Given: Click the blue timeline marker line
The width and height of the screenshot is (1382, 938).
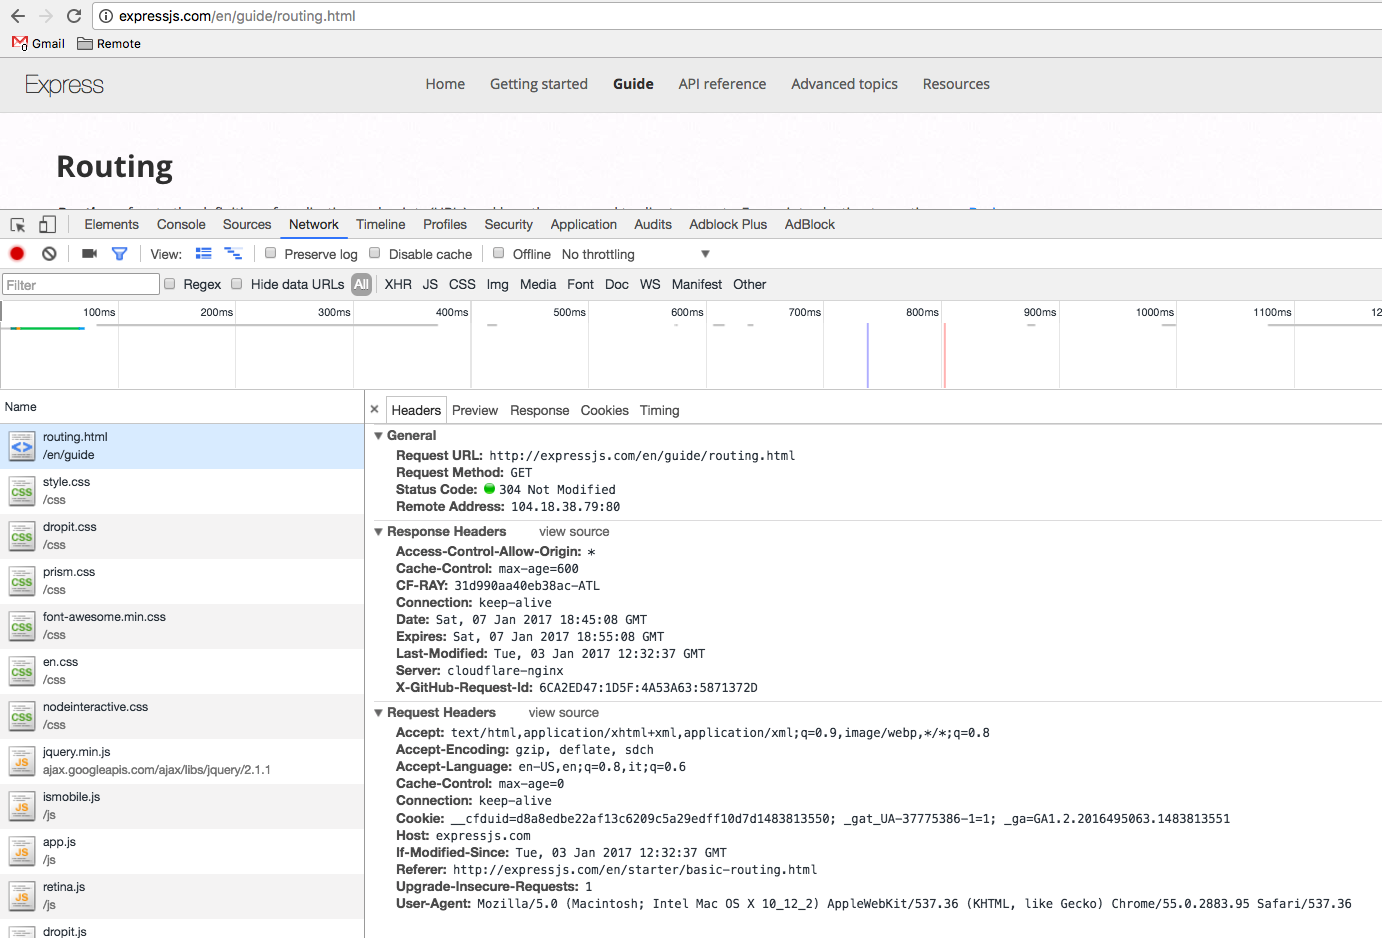Looking at the screenshot, I should (x=868, y=355).
